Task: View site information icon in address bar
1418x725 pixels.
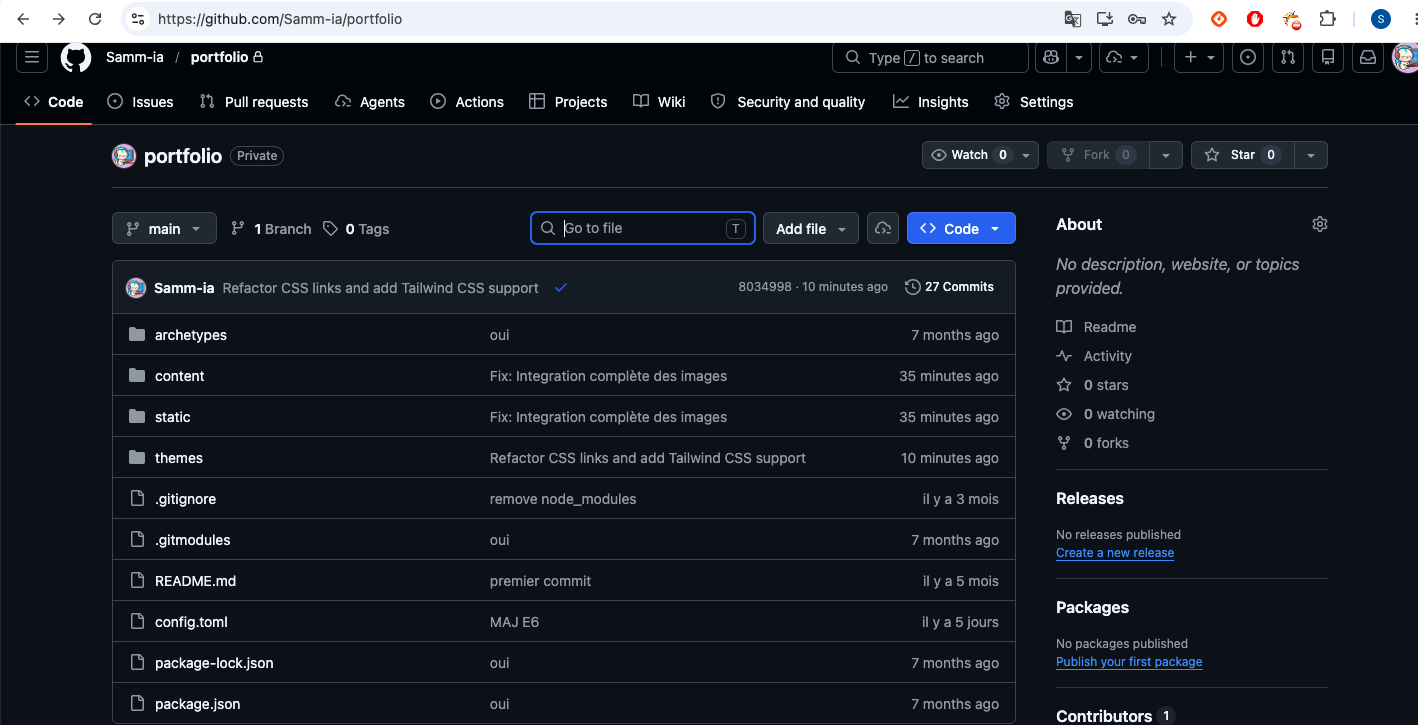Action: coord(139,19)
